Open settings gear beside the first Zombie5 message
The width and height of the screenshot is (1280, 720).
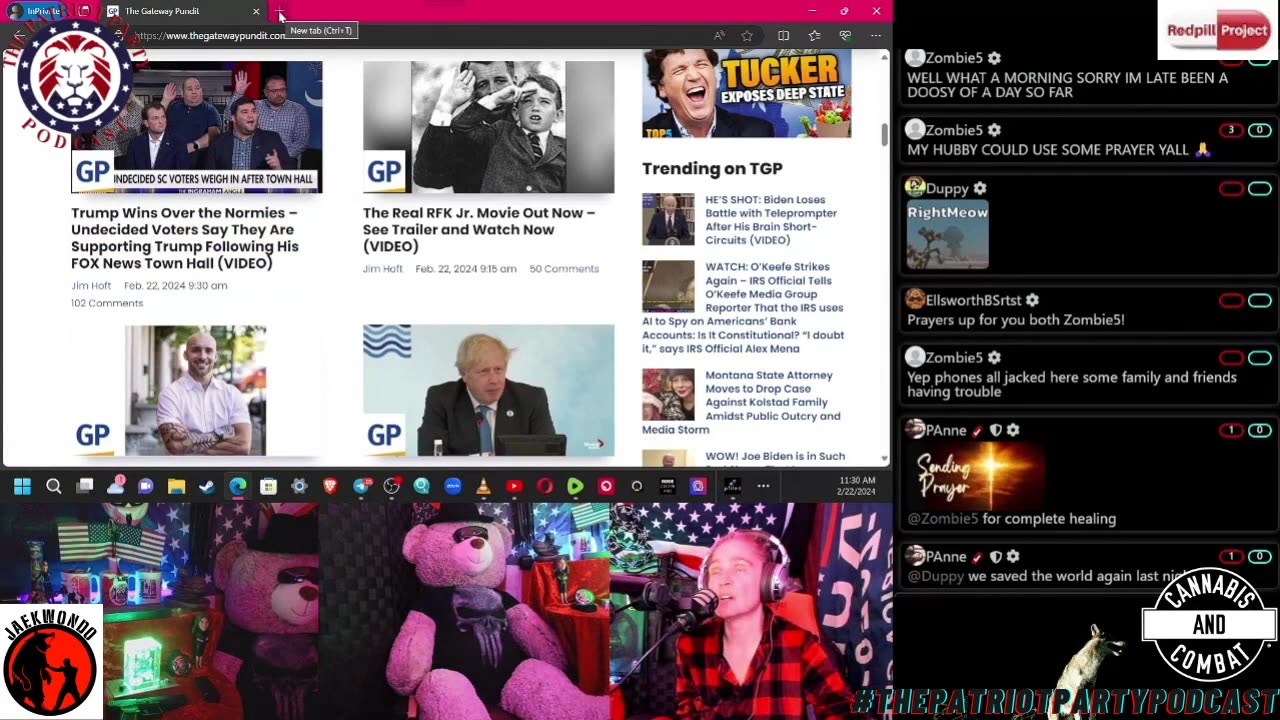994,59
